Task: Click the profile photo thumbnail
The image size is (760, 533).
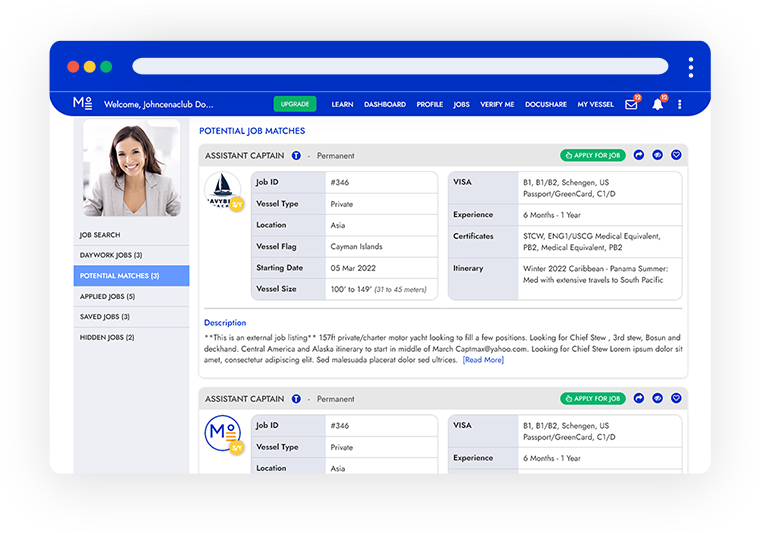Action: (132, 168)
